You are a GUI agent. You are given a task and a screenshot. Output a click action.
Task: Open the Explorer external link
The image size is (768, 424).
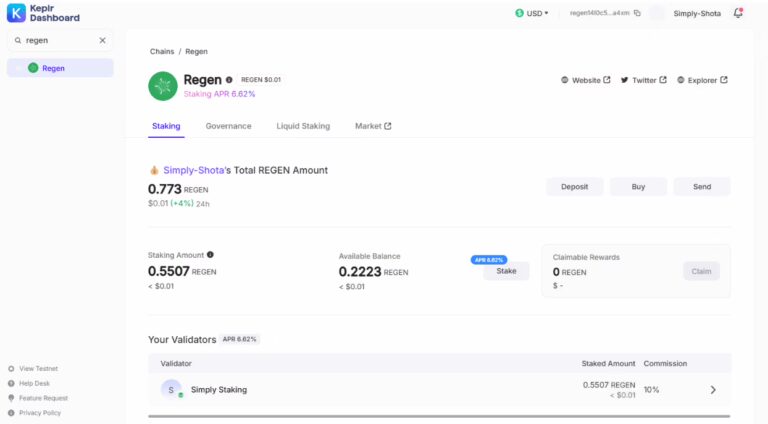(x=702, y=80)
